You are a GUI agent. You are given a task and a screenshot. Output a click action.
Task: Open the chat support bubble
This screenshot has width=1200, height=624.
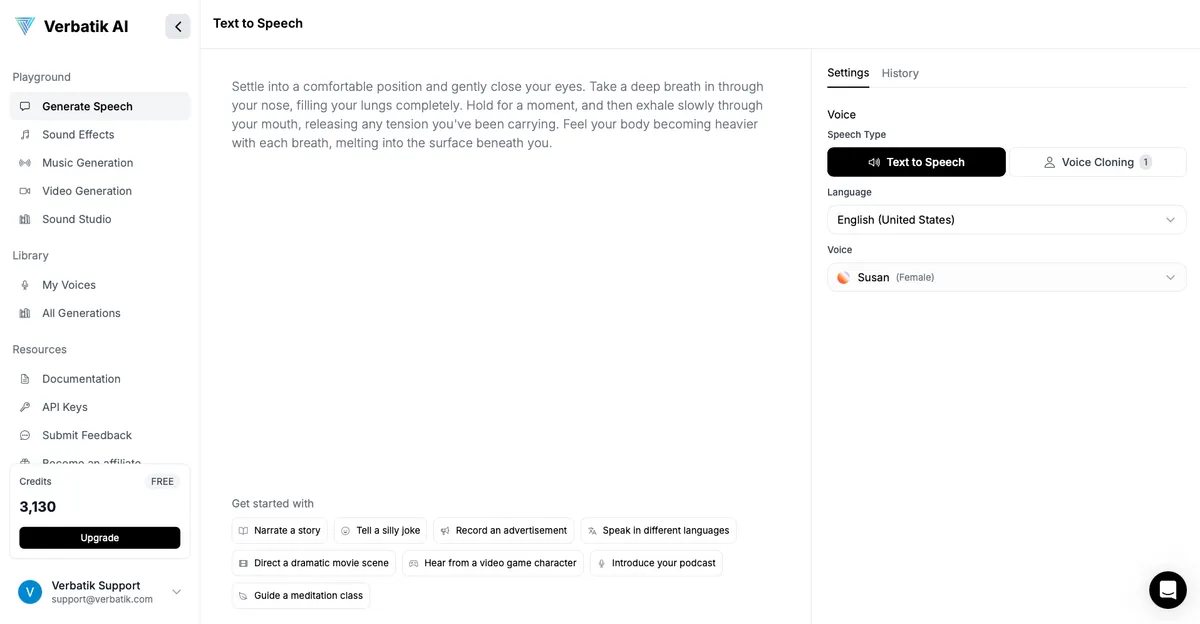(x=1168, y=590)
